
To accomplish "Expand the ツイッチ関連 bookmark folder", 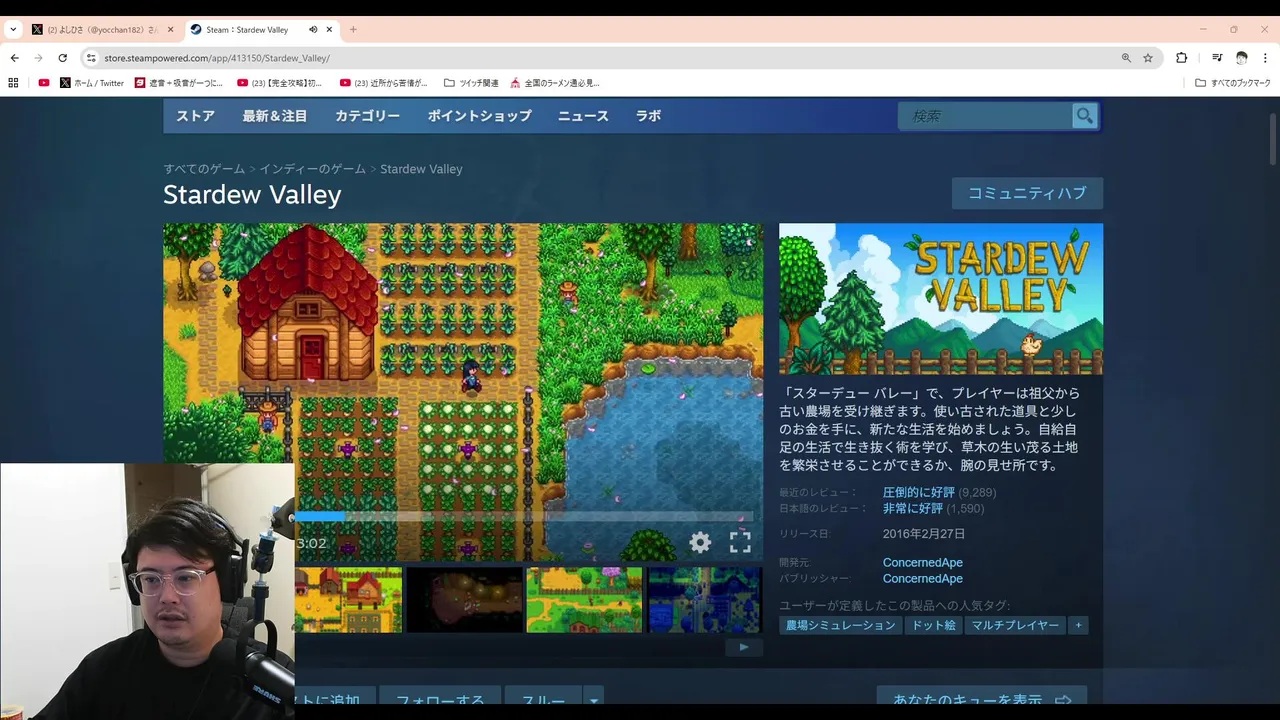I will pos(471,83).
